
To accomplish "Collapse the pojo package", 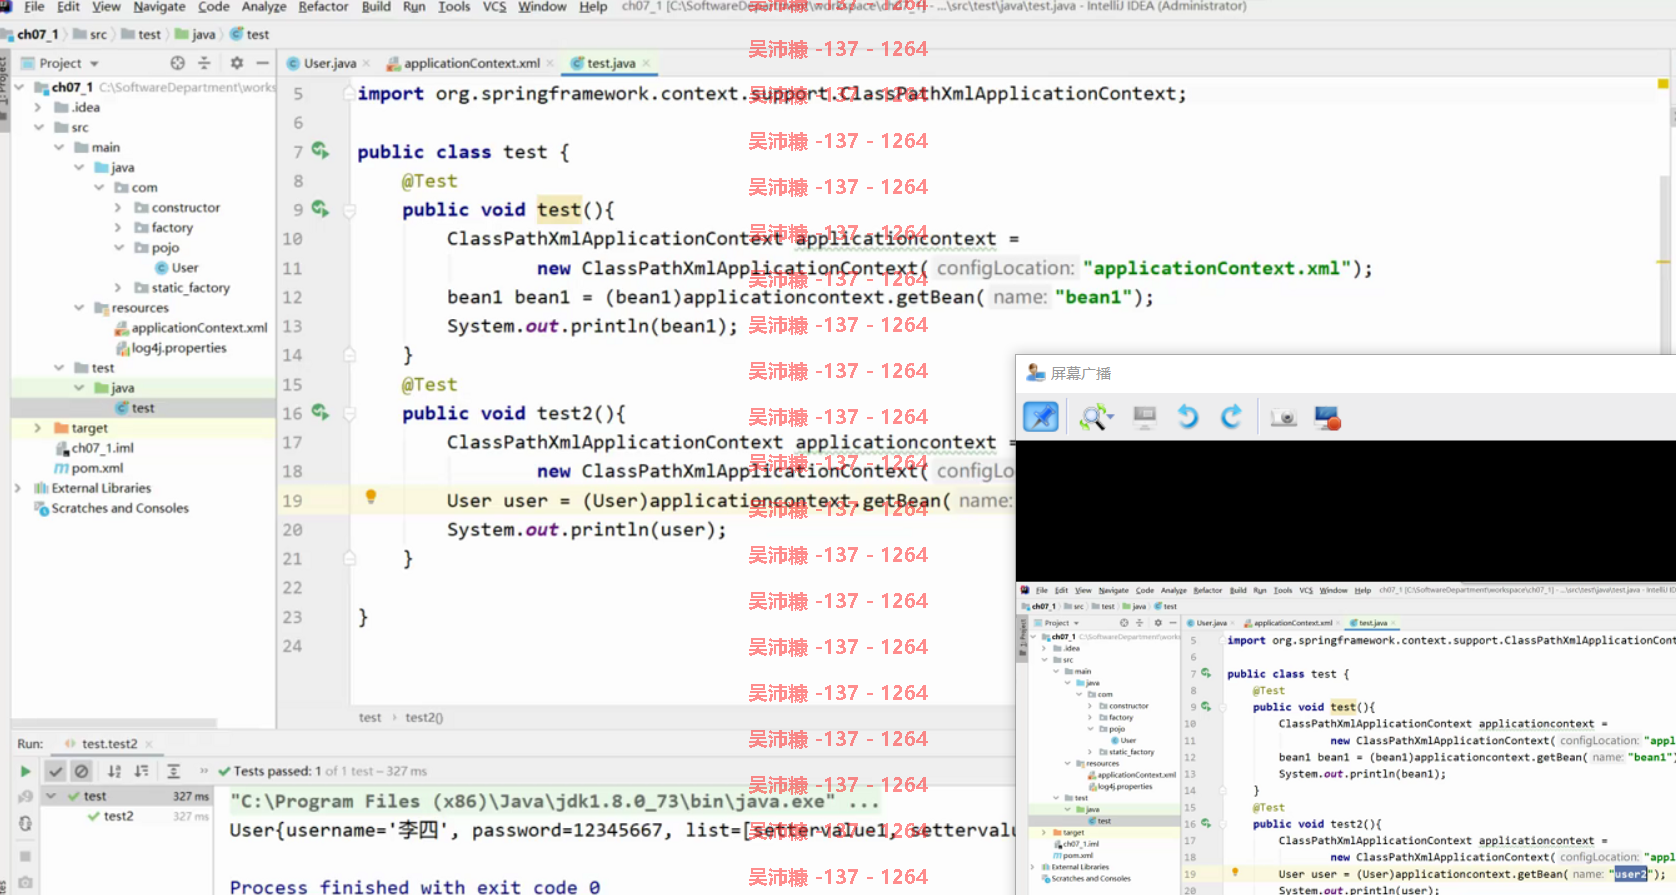I will pyautogui.click(x=118, y=247).
